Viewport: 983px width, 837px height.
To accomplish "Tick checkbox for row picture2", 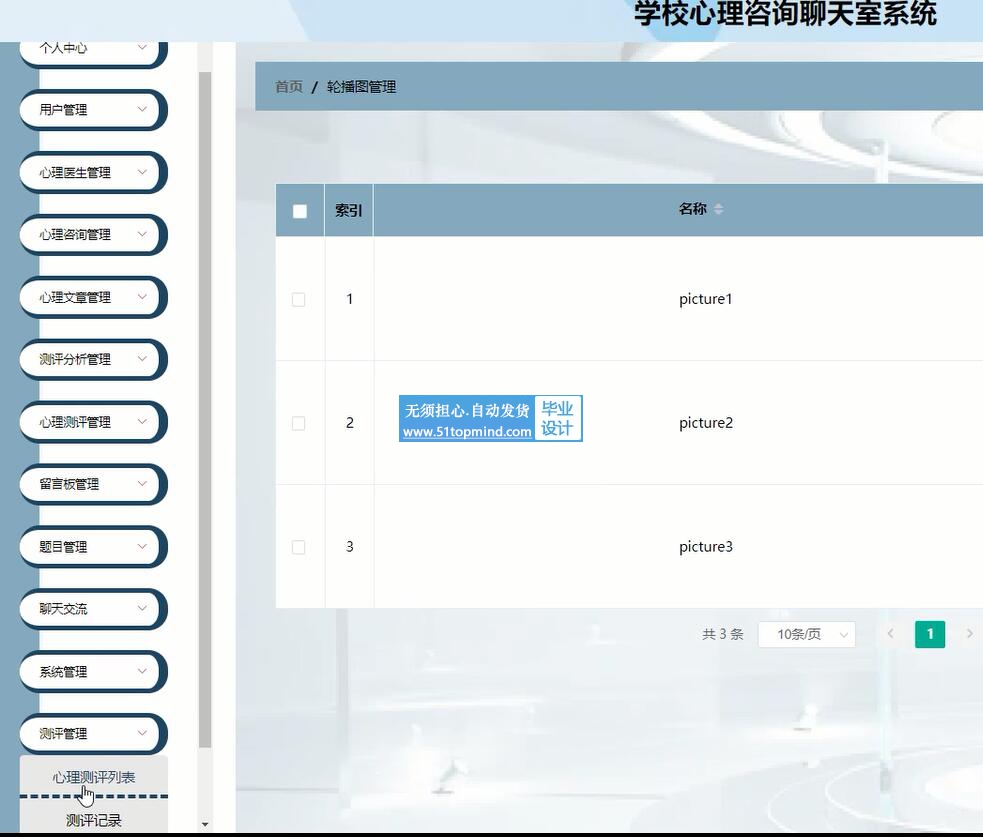I will click(299, 423).
